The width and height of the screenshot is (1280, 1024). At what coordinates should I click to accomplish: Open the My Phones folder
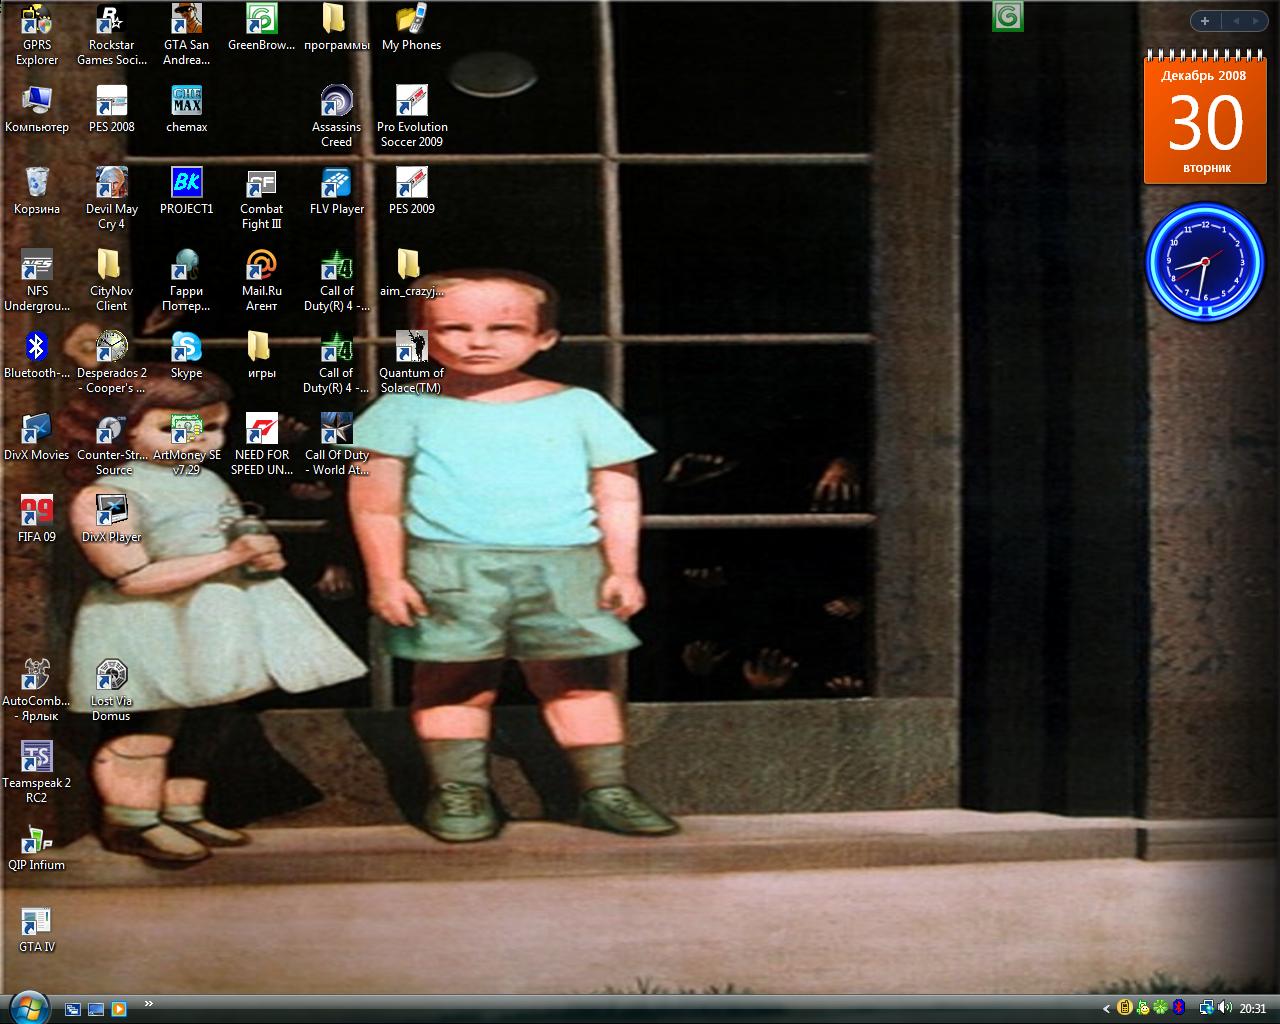411,27
